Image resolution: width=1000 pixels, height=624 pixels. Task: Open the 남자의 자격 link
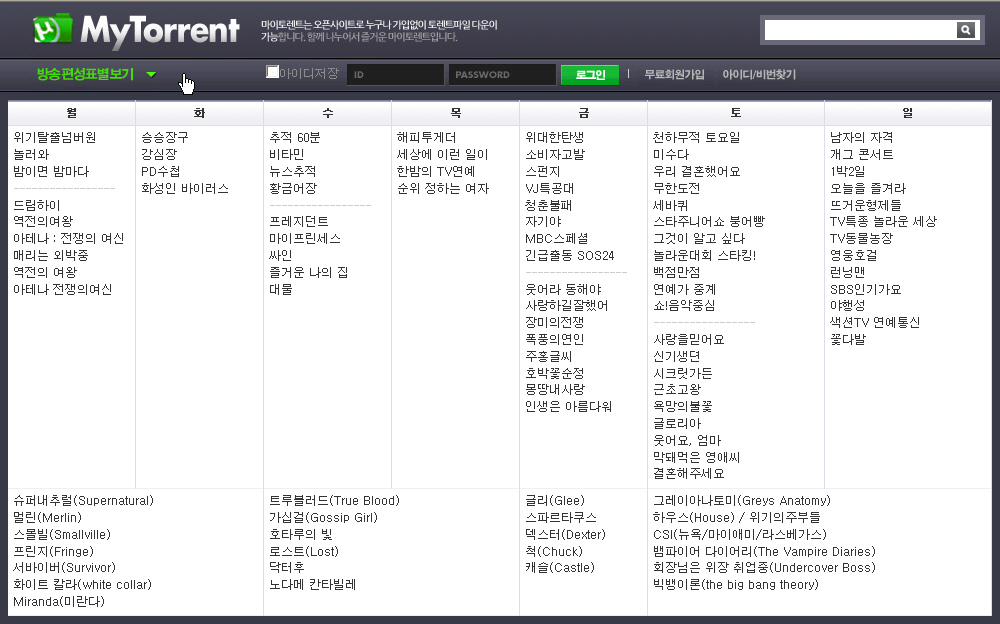(x=862, y=137)
